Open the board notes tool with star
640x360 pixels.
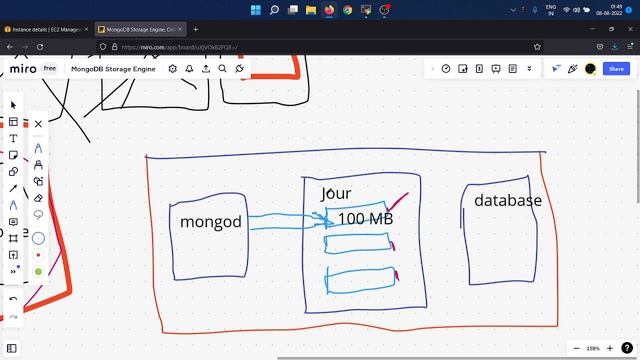click(462, 69)
